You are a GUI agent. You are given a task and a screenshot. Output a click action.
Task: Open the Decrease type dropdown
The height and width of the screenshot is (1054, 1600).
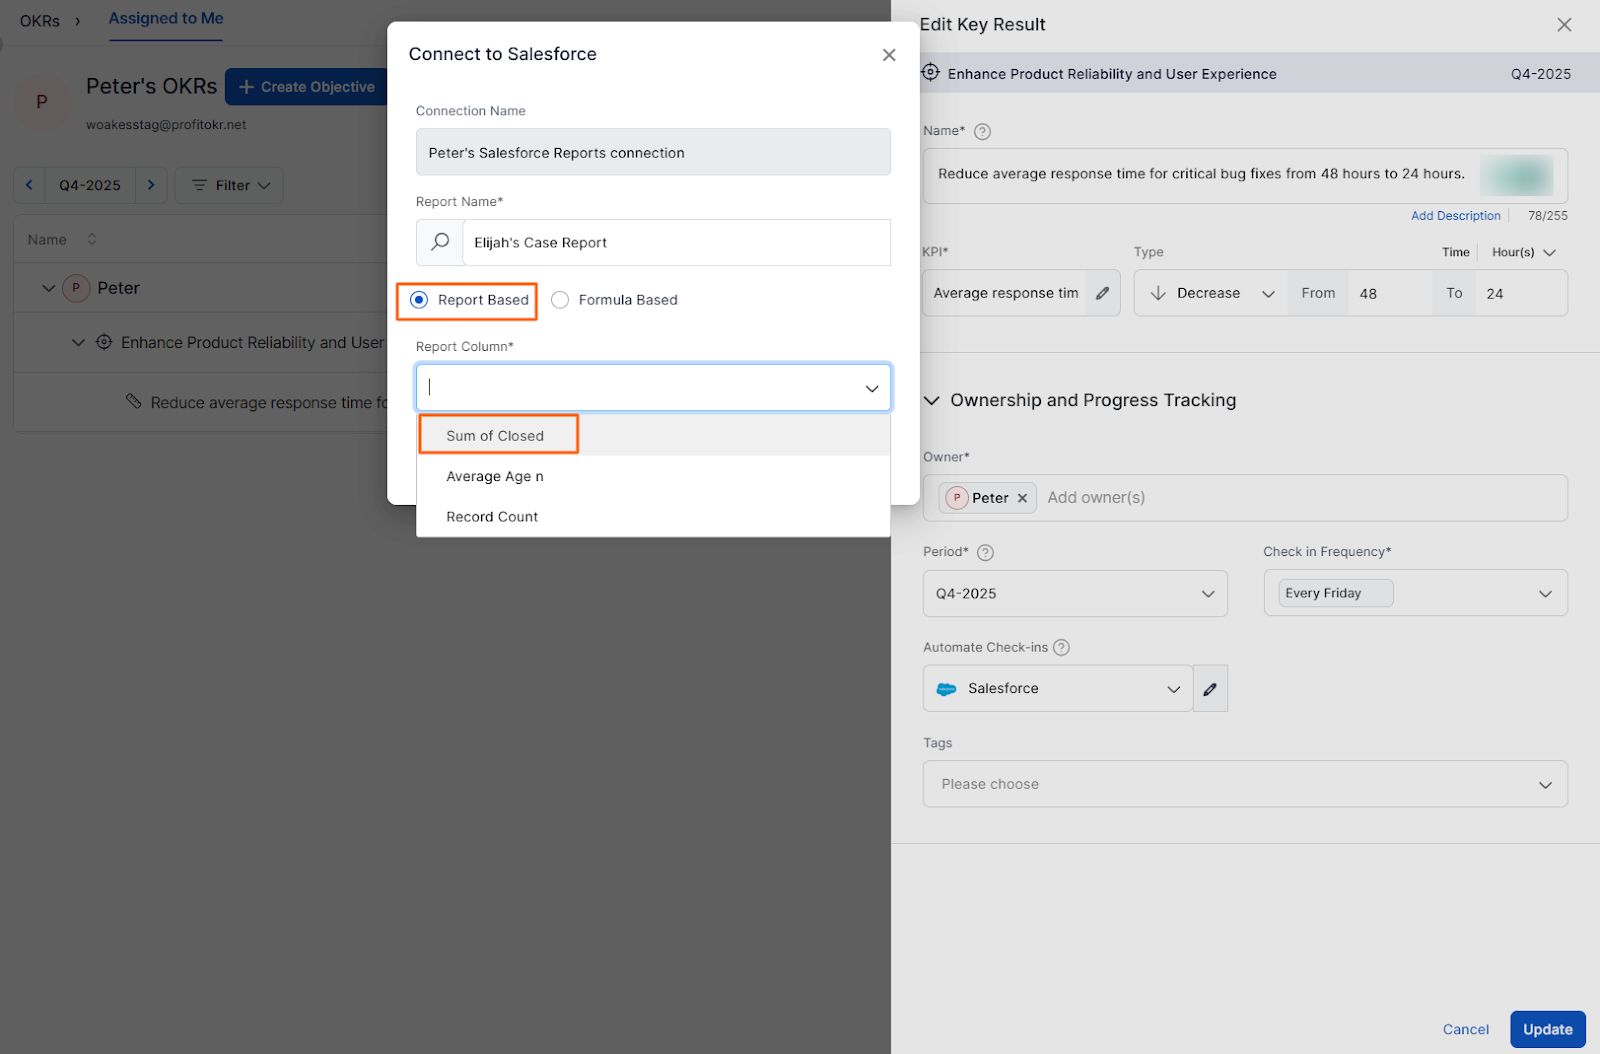(1210, 293)
